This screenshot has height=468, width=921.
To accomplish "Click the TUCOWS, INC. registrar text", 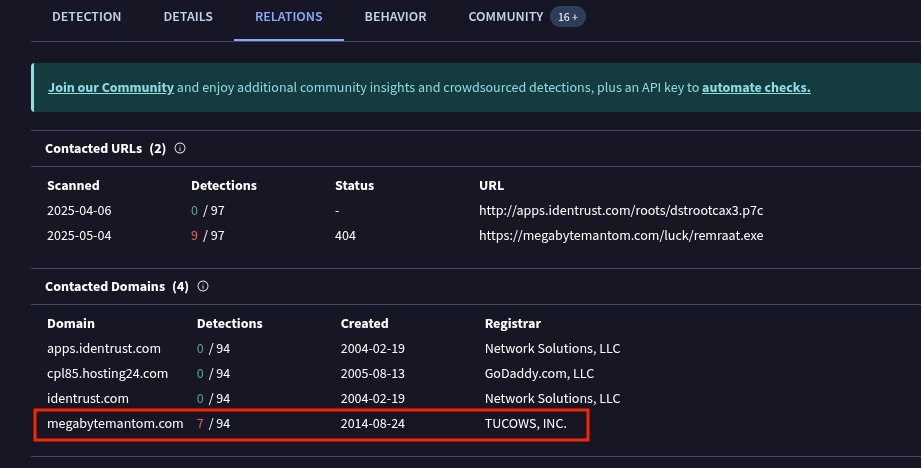I will (x=526, y=423).
